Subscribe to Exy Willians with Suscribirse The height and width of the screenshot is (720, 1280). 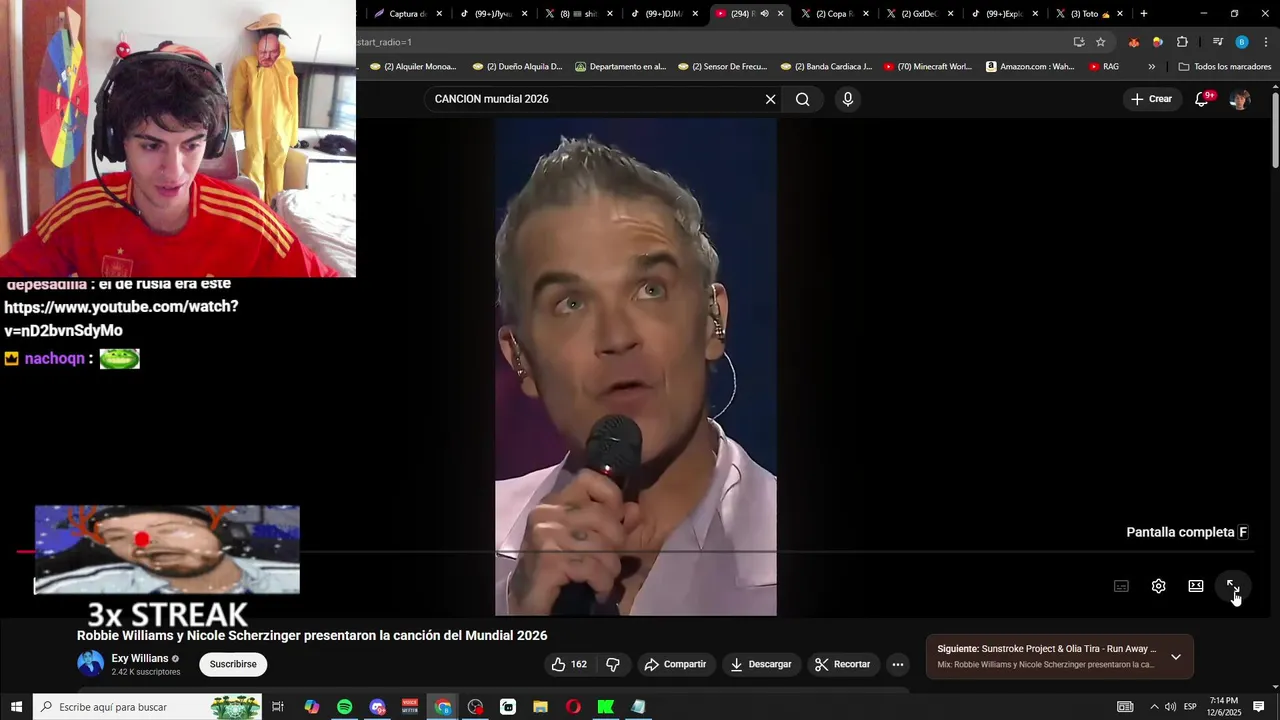pyautogui.click(x=233, y=664)
